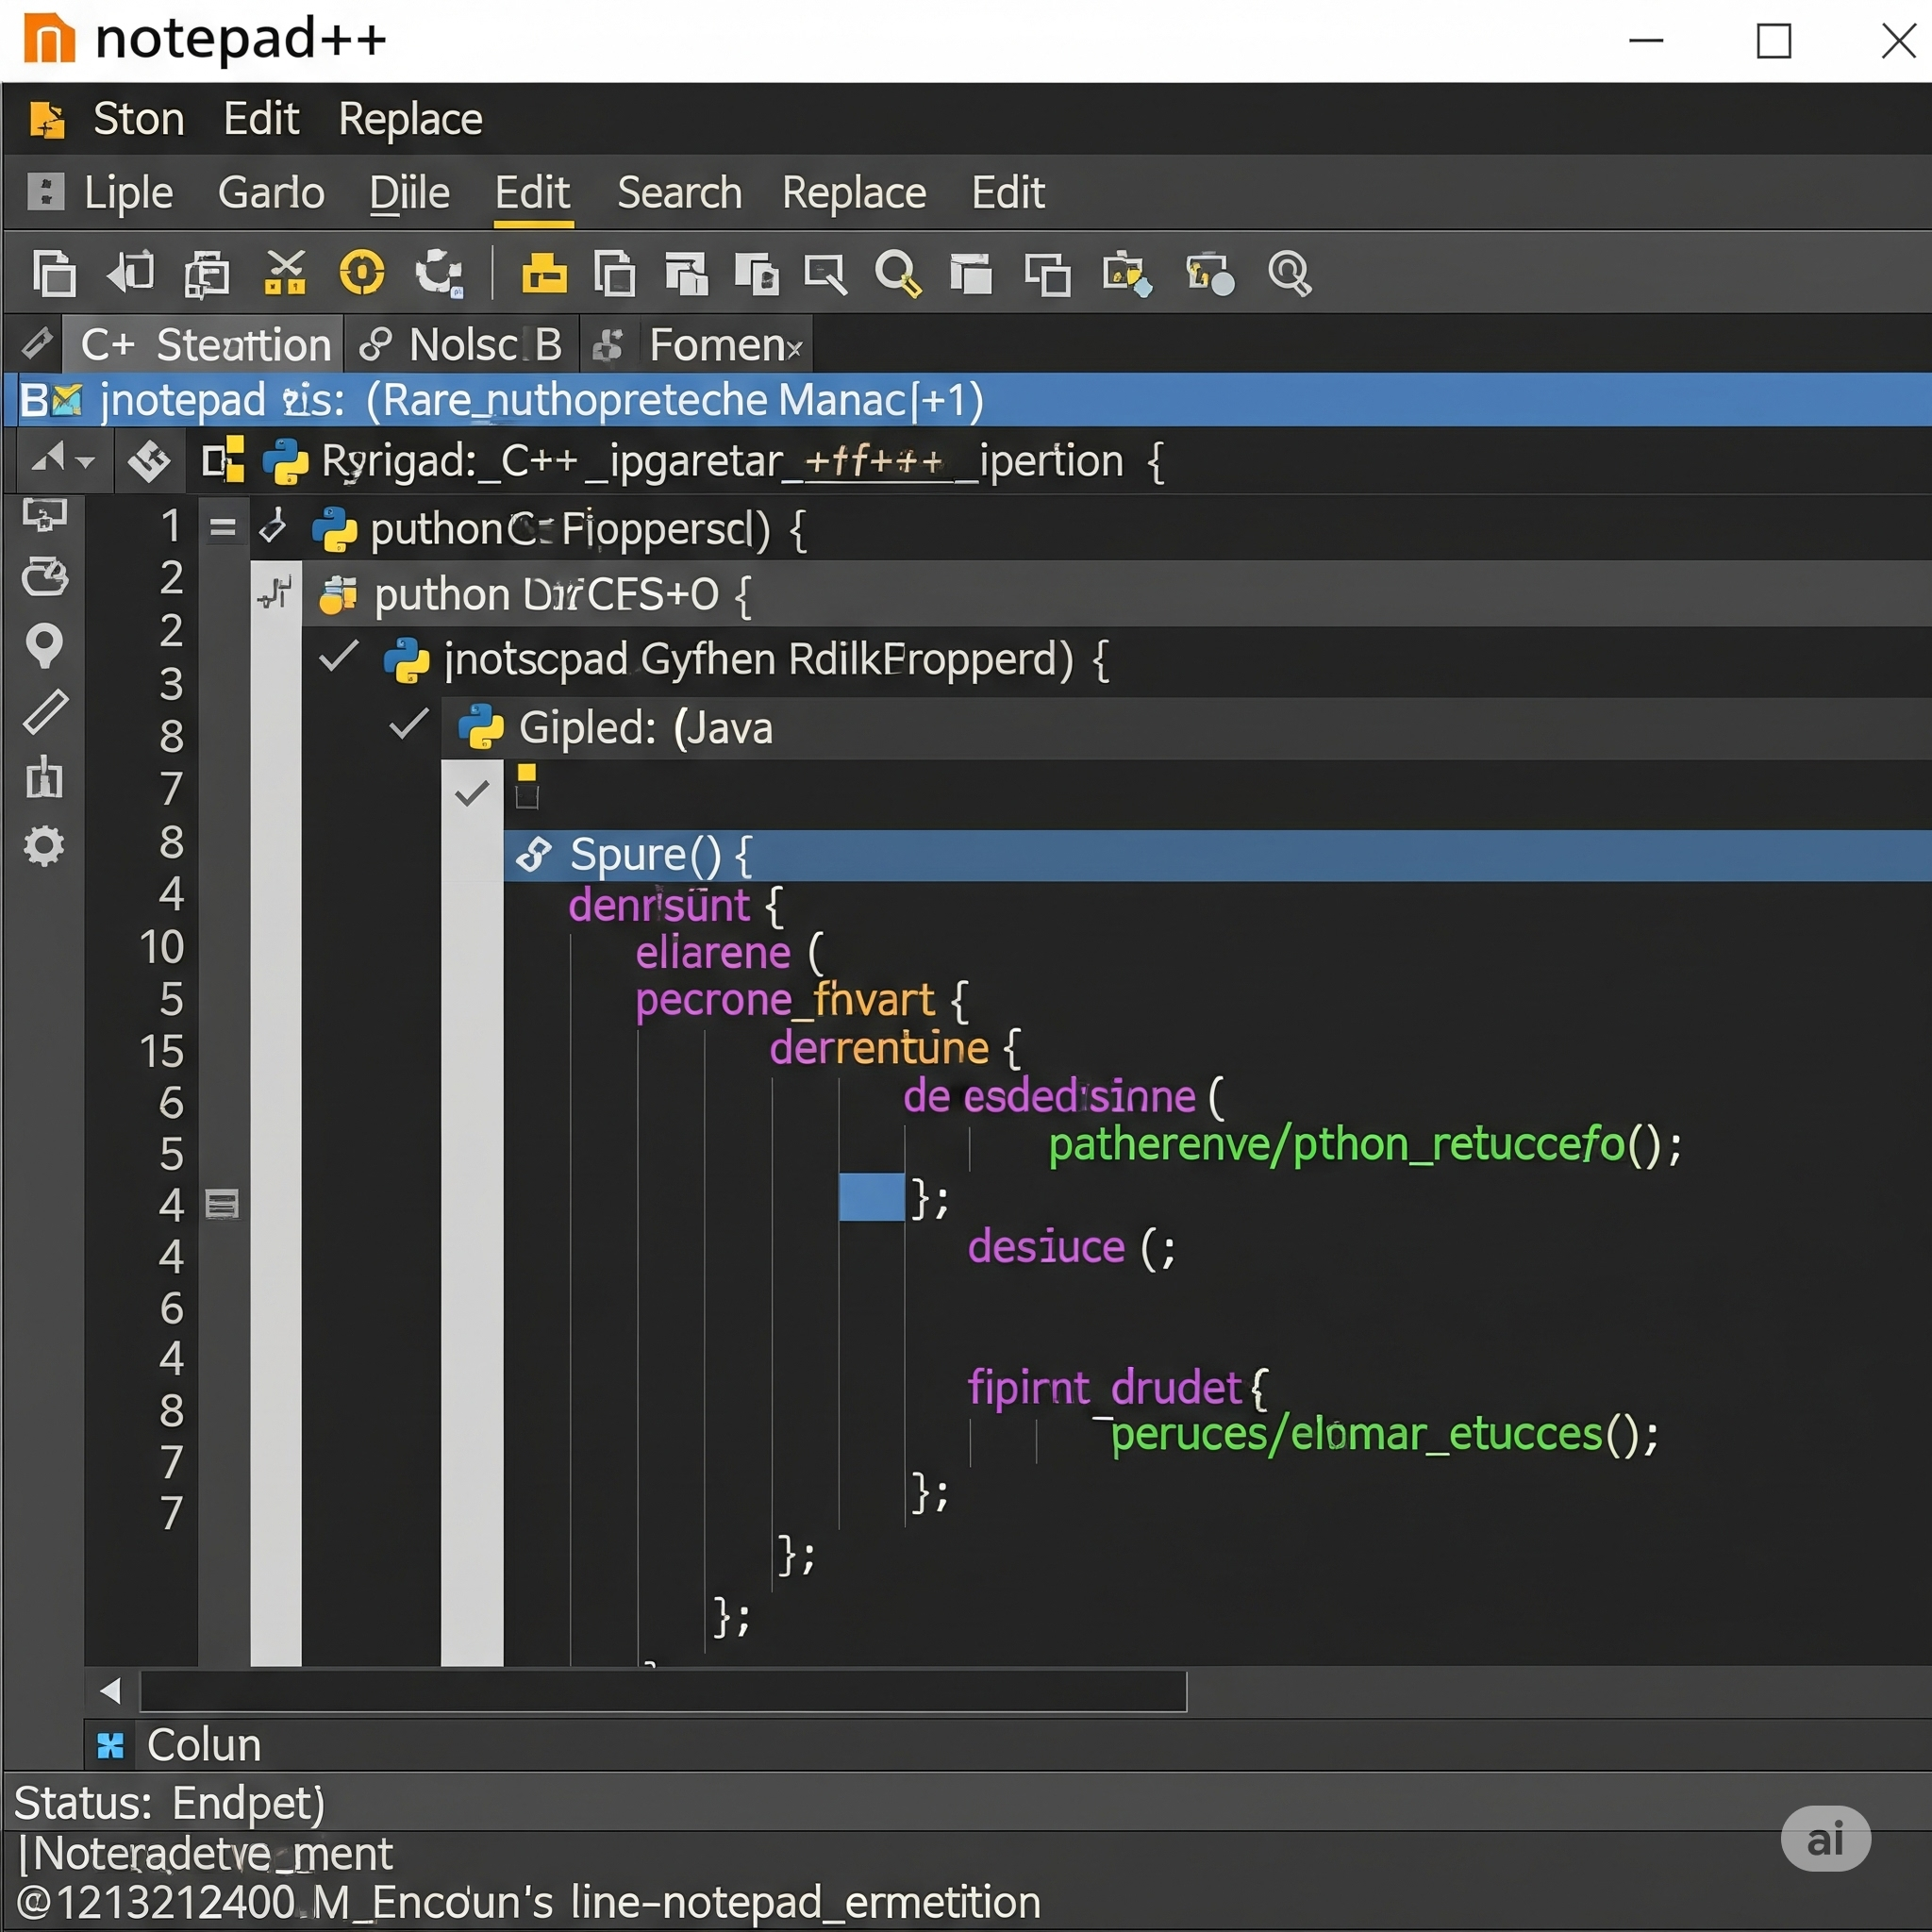Close the Fomen tab

pyautogui.click(x=794, y=350)
